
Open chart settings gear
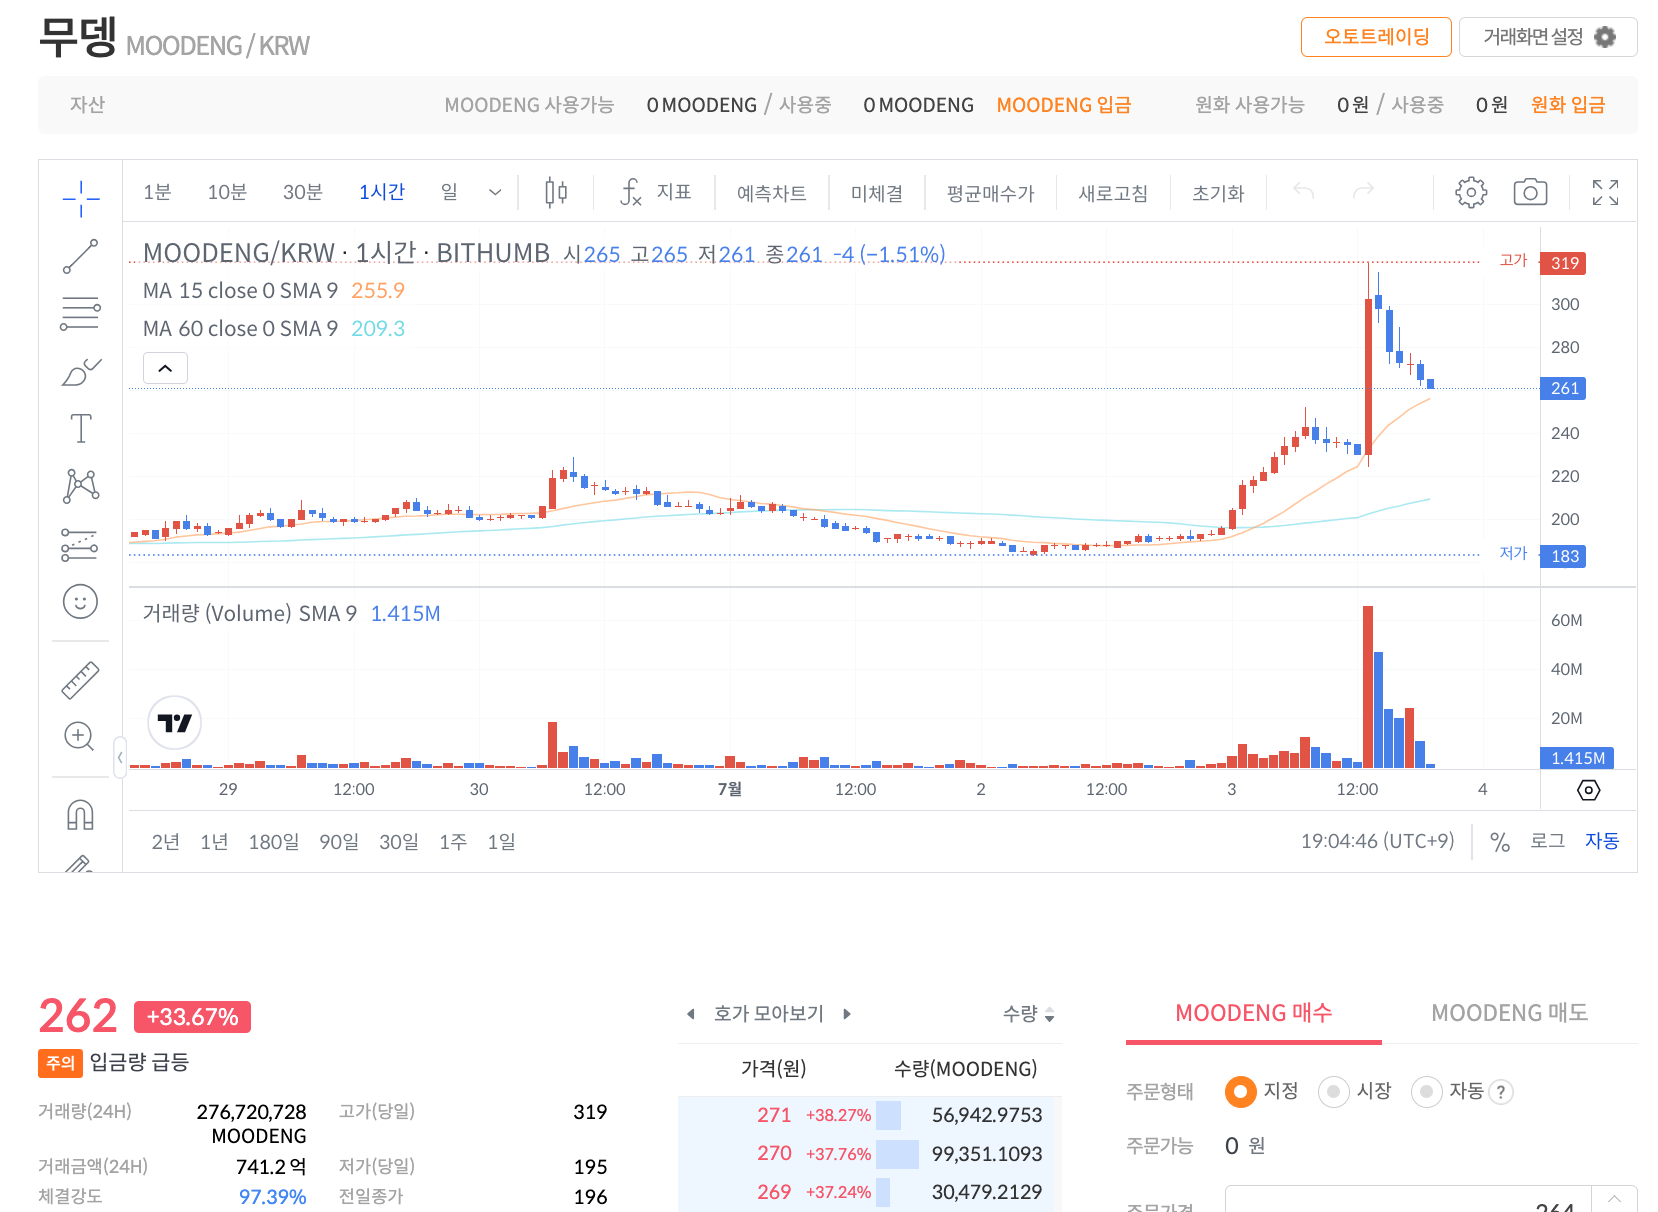[x=1471, y=192]
